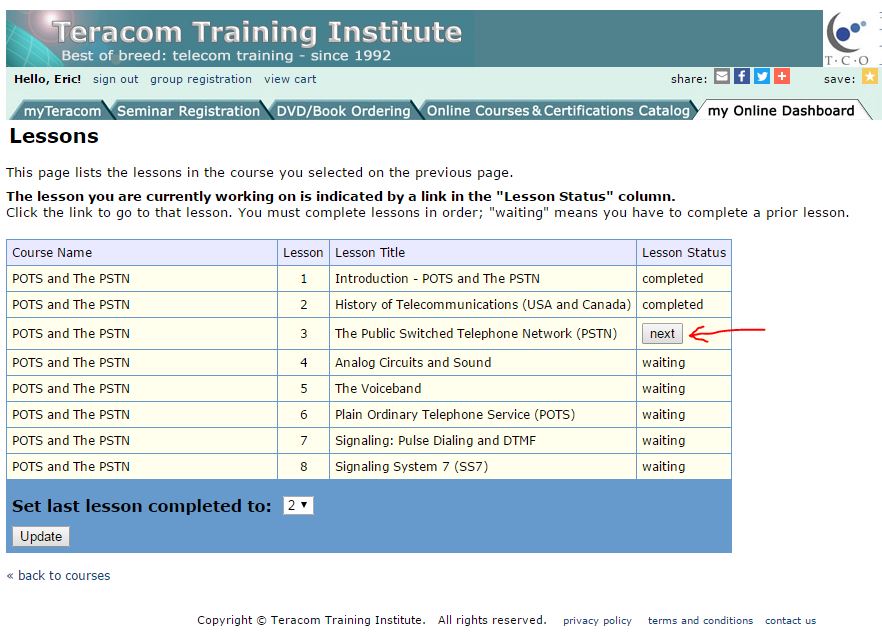Screen dimensions: 882x643
Task: Select lesson 3 status link next
Action: pyautogui.click(x=662, y=331)
